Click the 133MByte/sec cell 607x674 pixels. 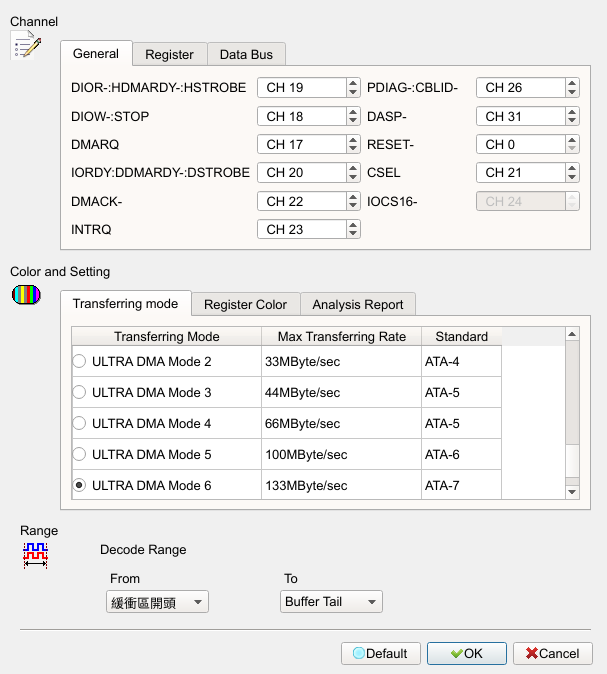pos(341,485)
